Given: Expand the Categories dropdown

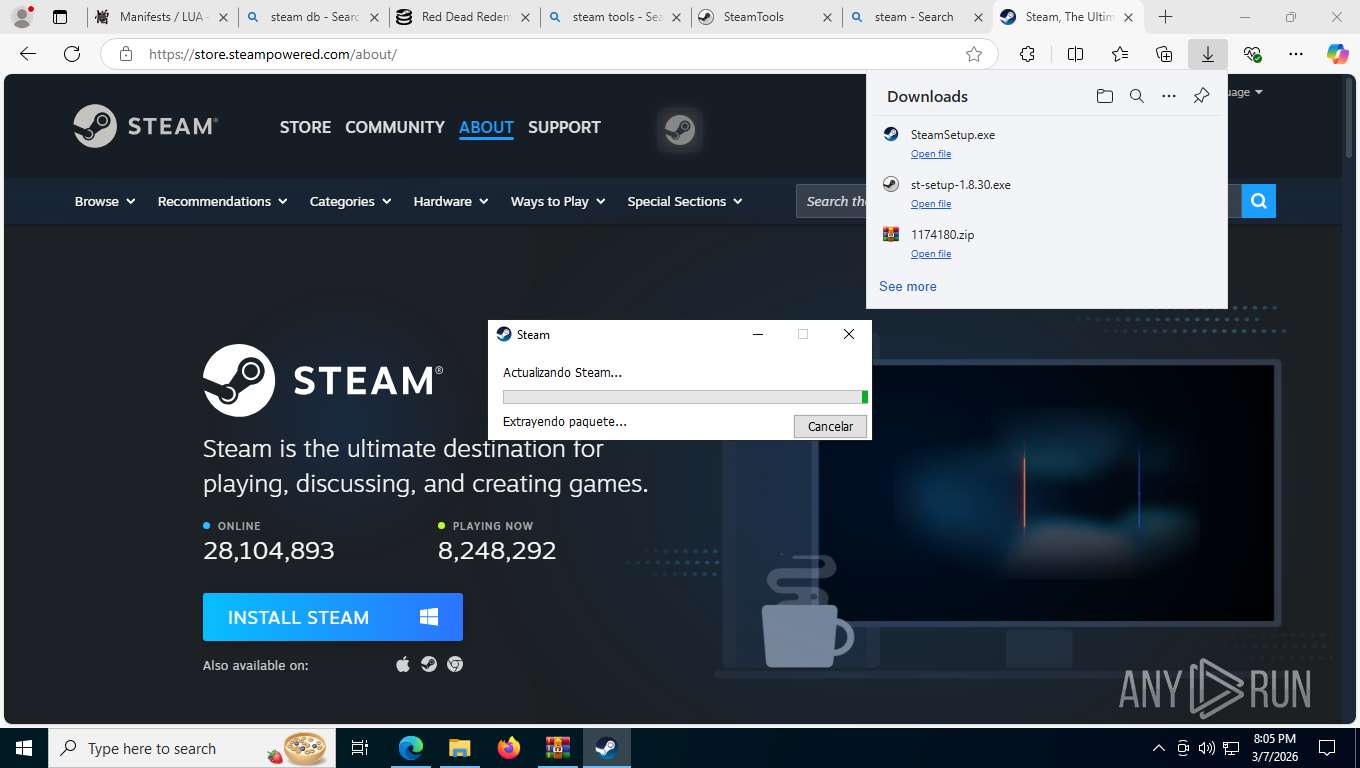Looking at the screenshot, I should coord(351,201).
